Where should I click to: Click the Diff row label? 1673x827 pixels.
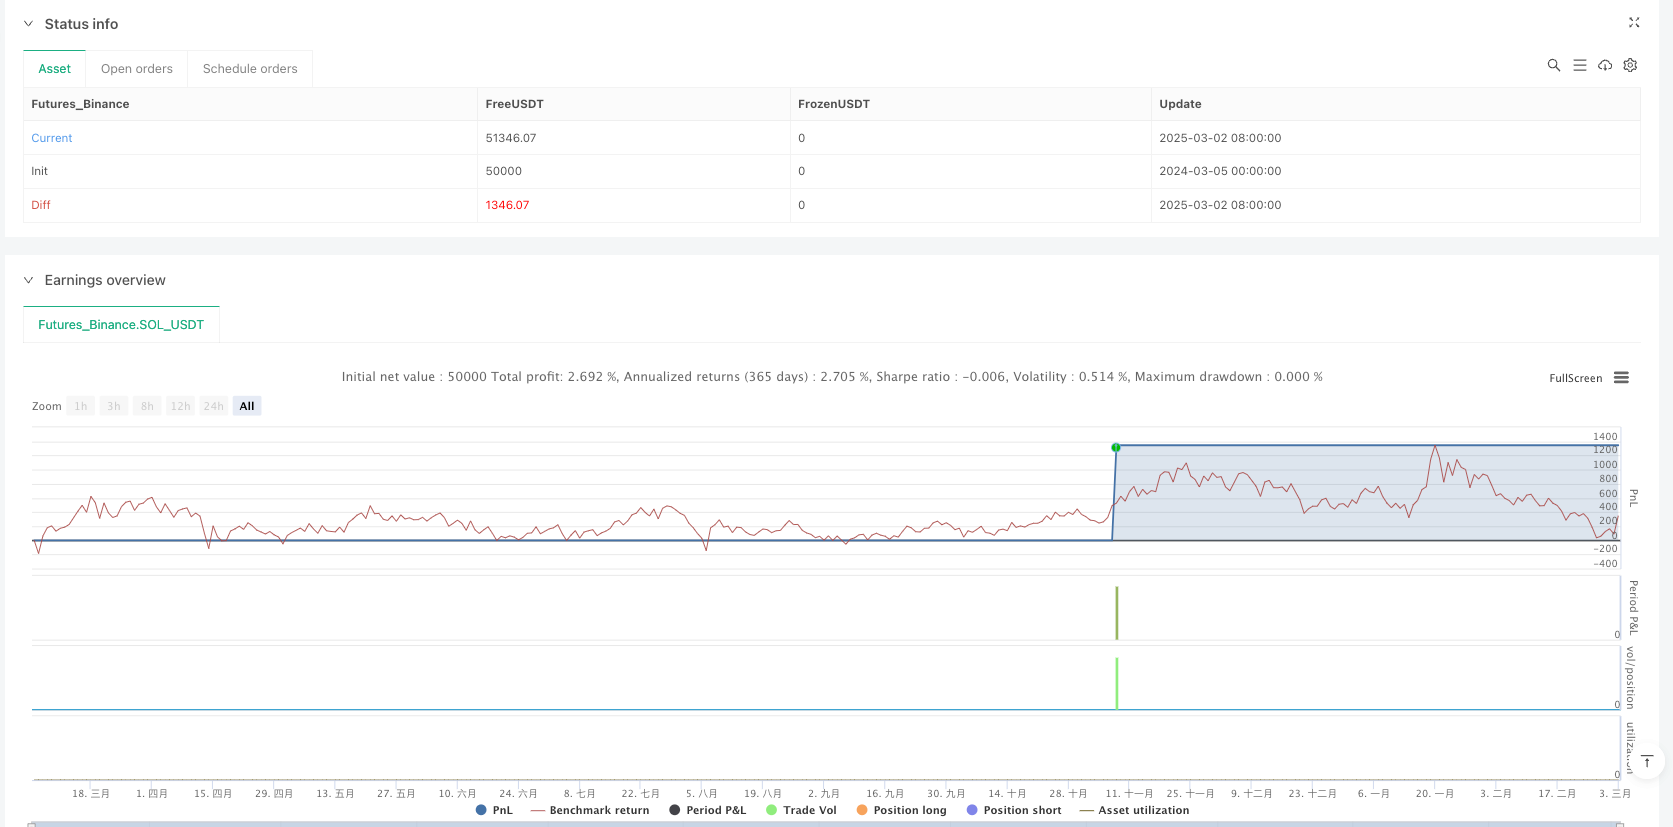(x=41, y=205)
